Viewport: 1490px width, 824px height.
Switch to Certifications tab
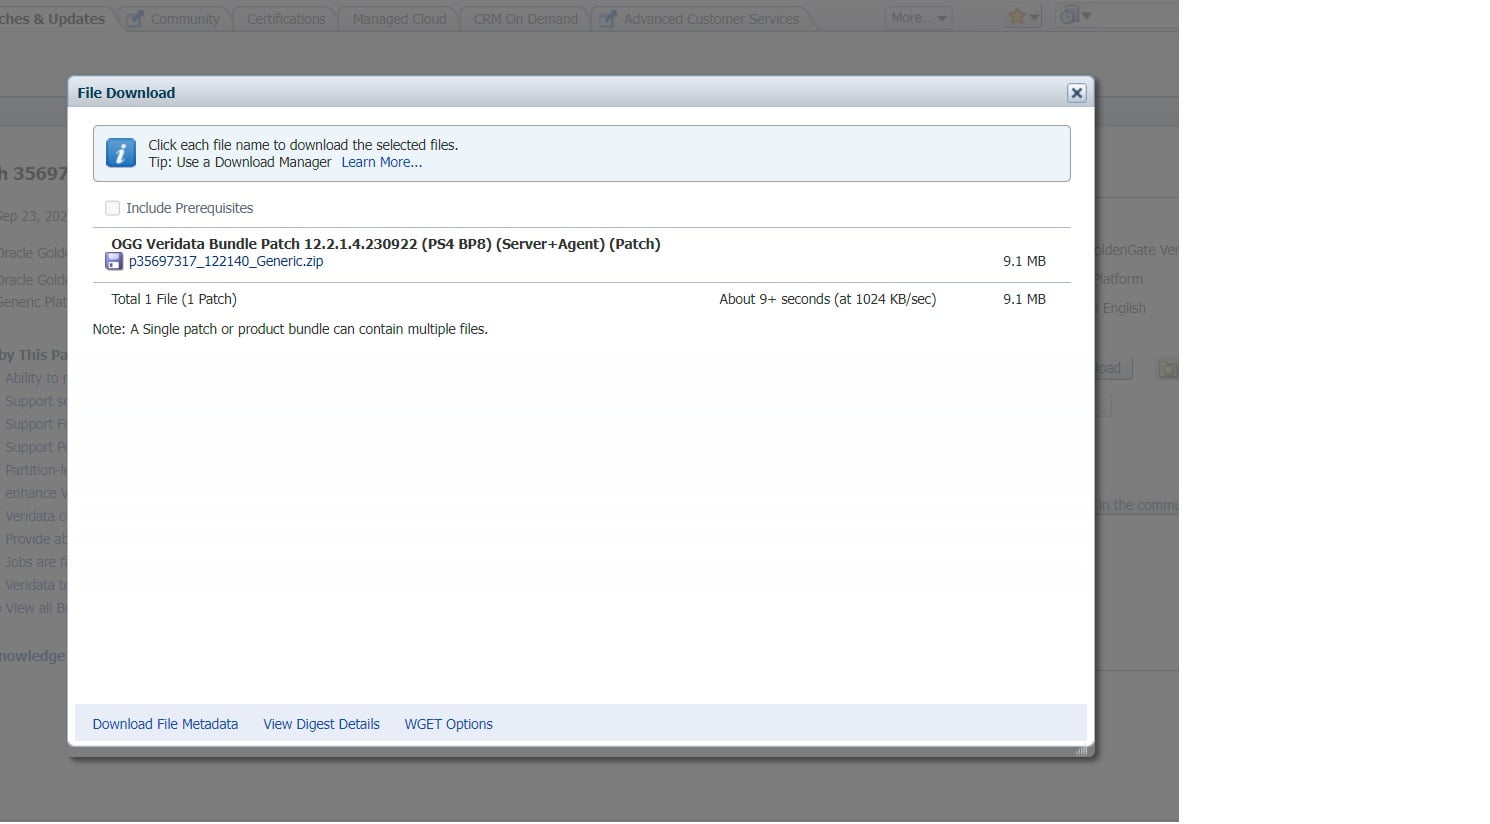click(x=286, y=19)
